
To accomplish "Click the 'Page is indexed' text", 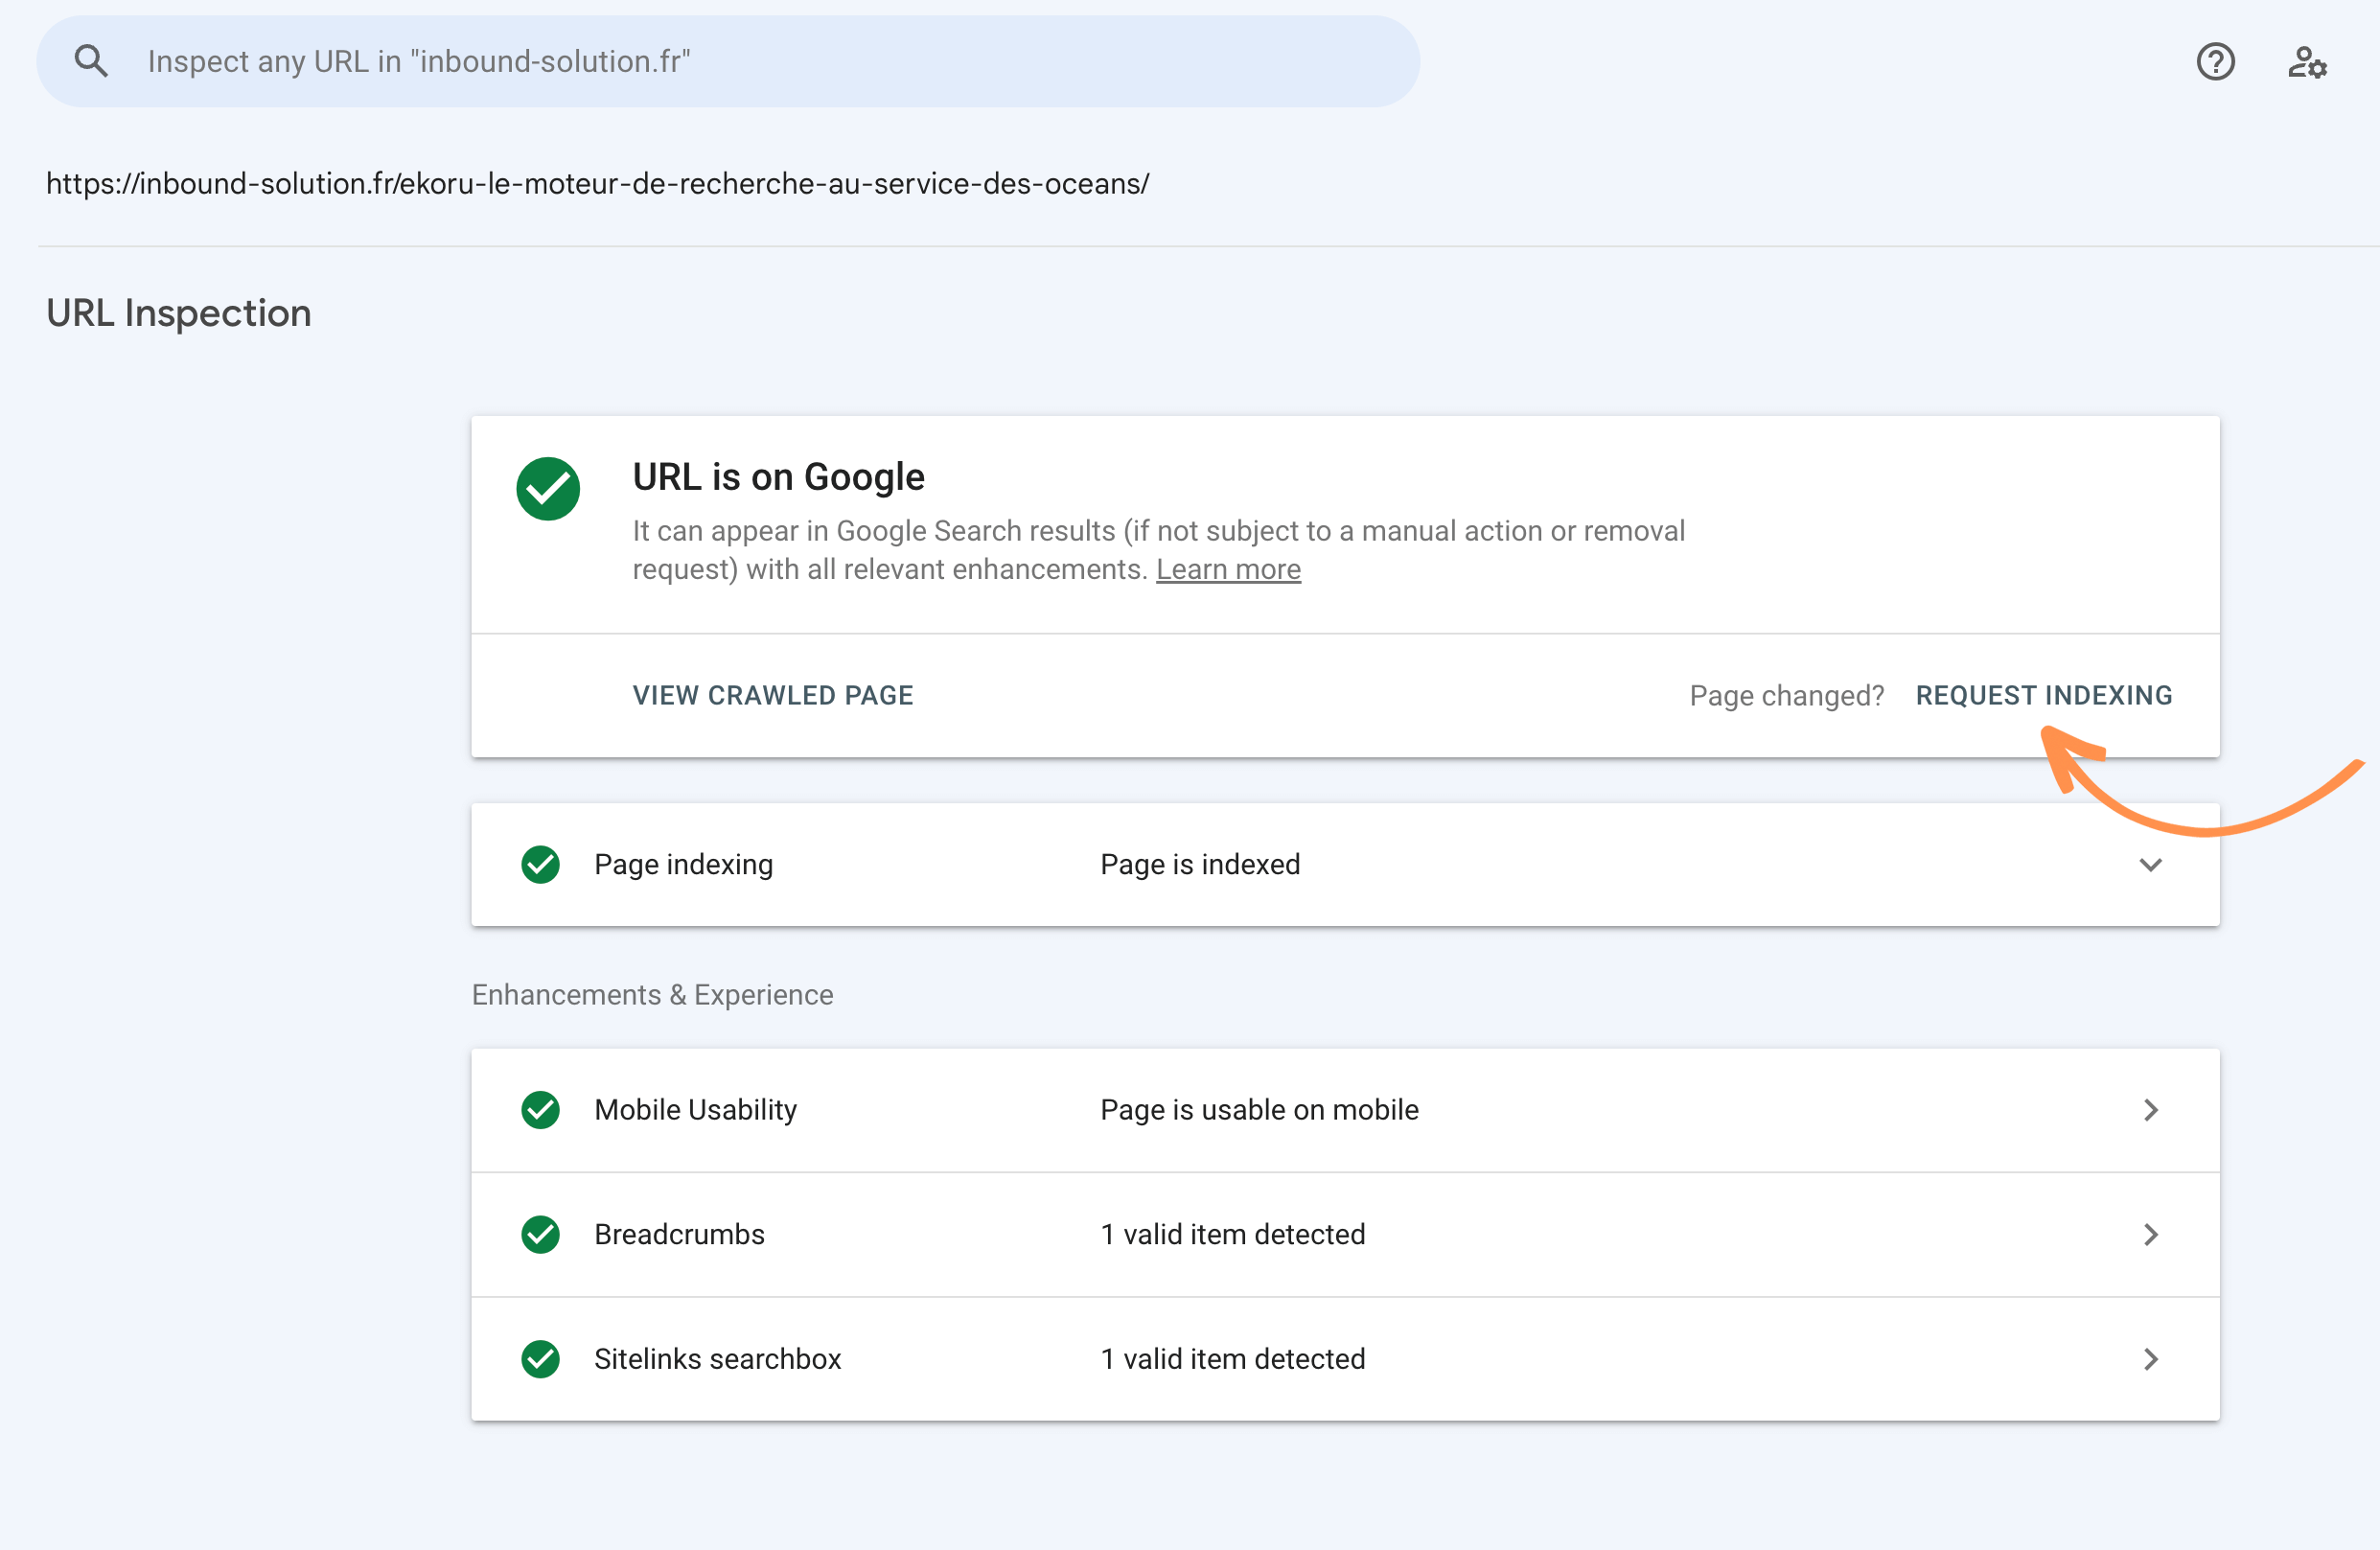I will 1200,864.
